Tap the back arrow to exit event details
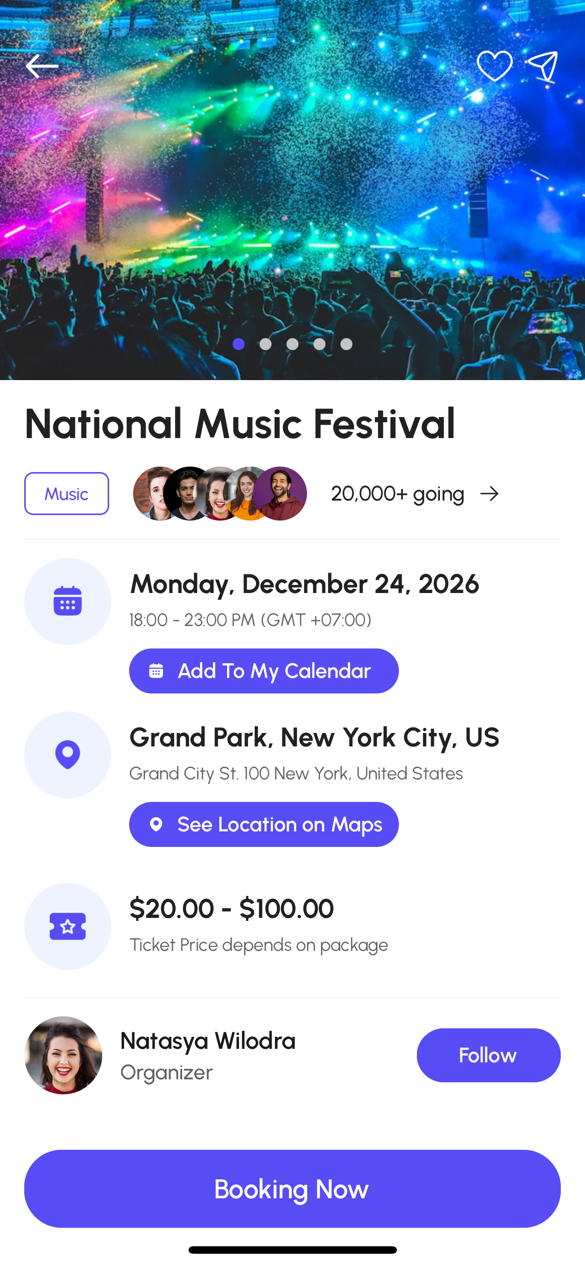The width and height of the screenshot is (585, 1266). pyautogui.click(x=42, y=66)
